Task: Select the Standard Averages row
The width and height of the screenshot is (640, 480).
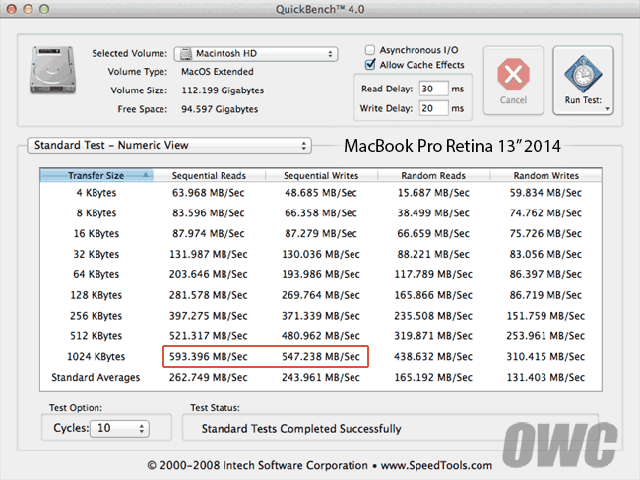Action: (x=321, y=378)
